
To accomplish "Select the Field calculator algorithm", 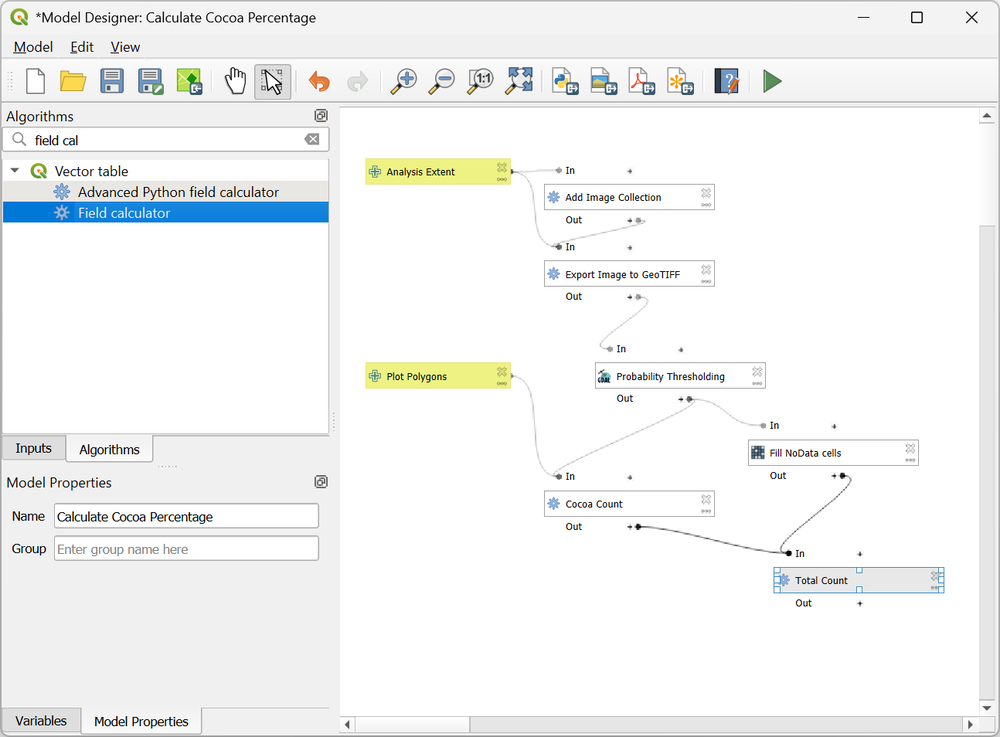I will pyautogui.click(x=166, y=213).
